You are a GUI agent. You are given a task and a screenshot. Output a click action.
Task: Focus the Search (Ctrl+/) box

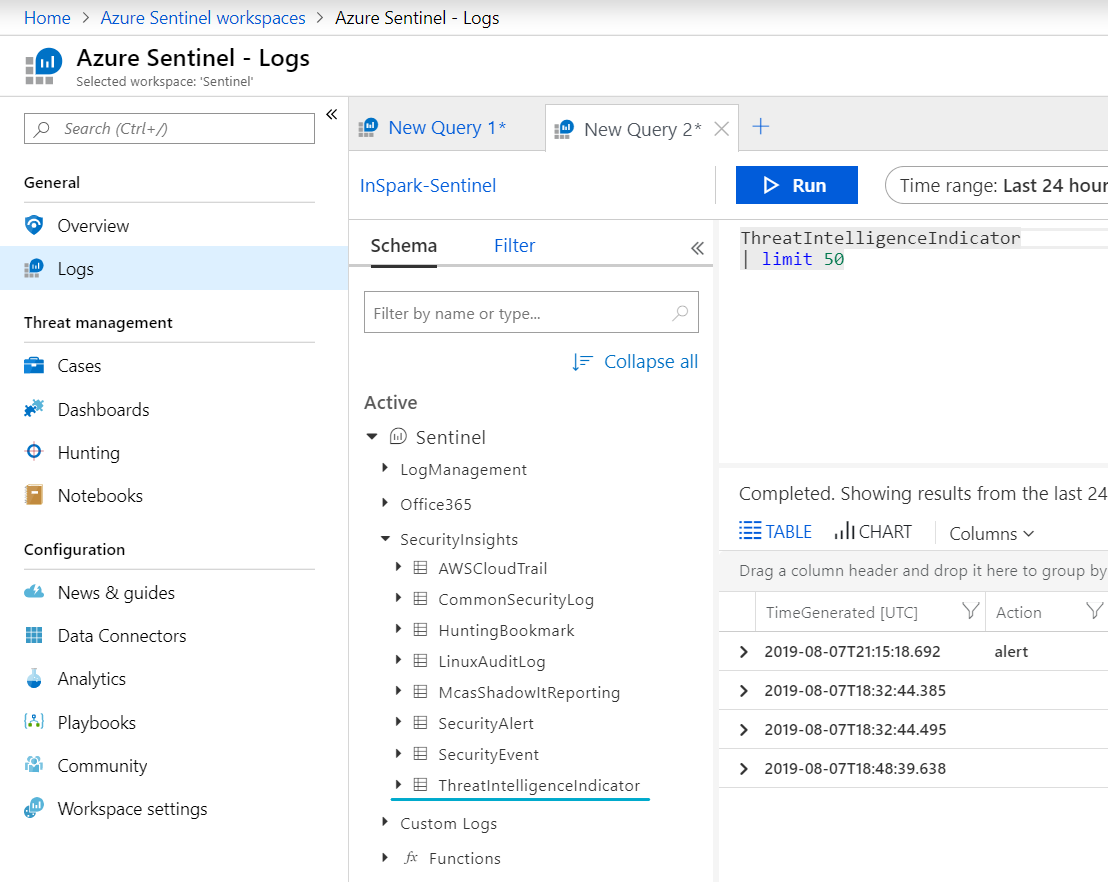click(170, 129)
